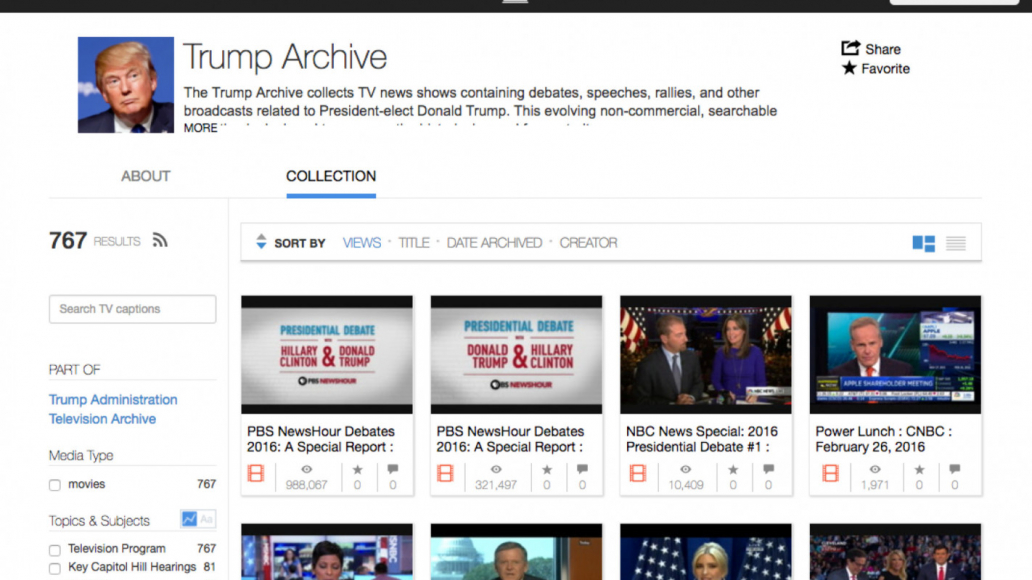Image resolution: width=1032 pixels, height=580 pixels.
Task: Open the ABOUT tab
Action: point(145,176)
